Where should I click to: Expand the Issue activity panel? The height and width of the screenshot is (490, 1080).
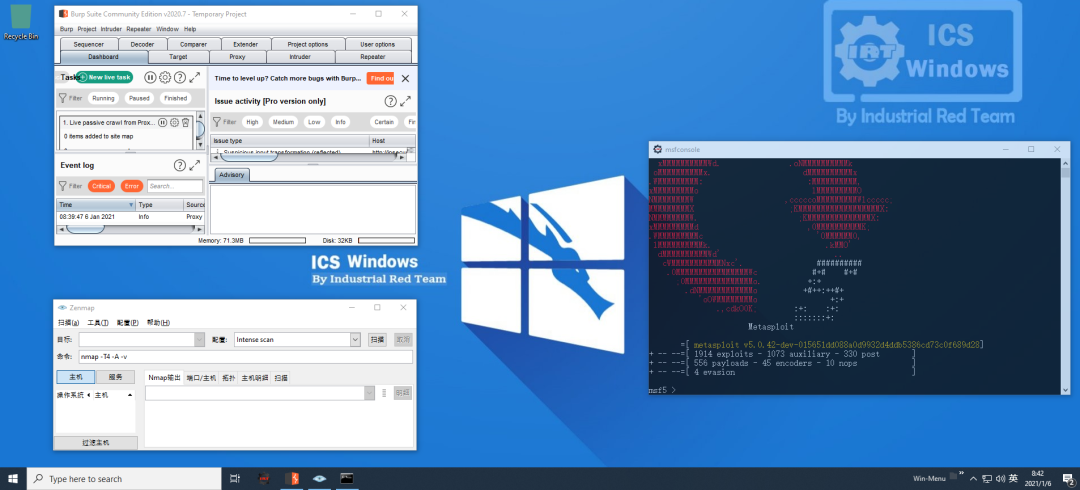pyautogui.click(x=406, y=101)
